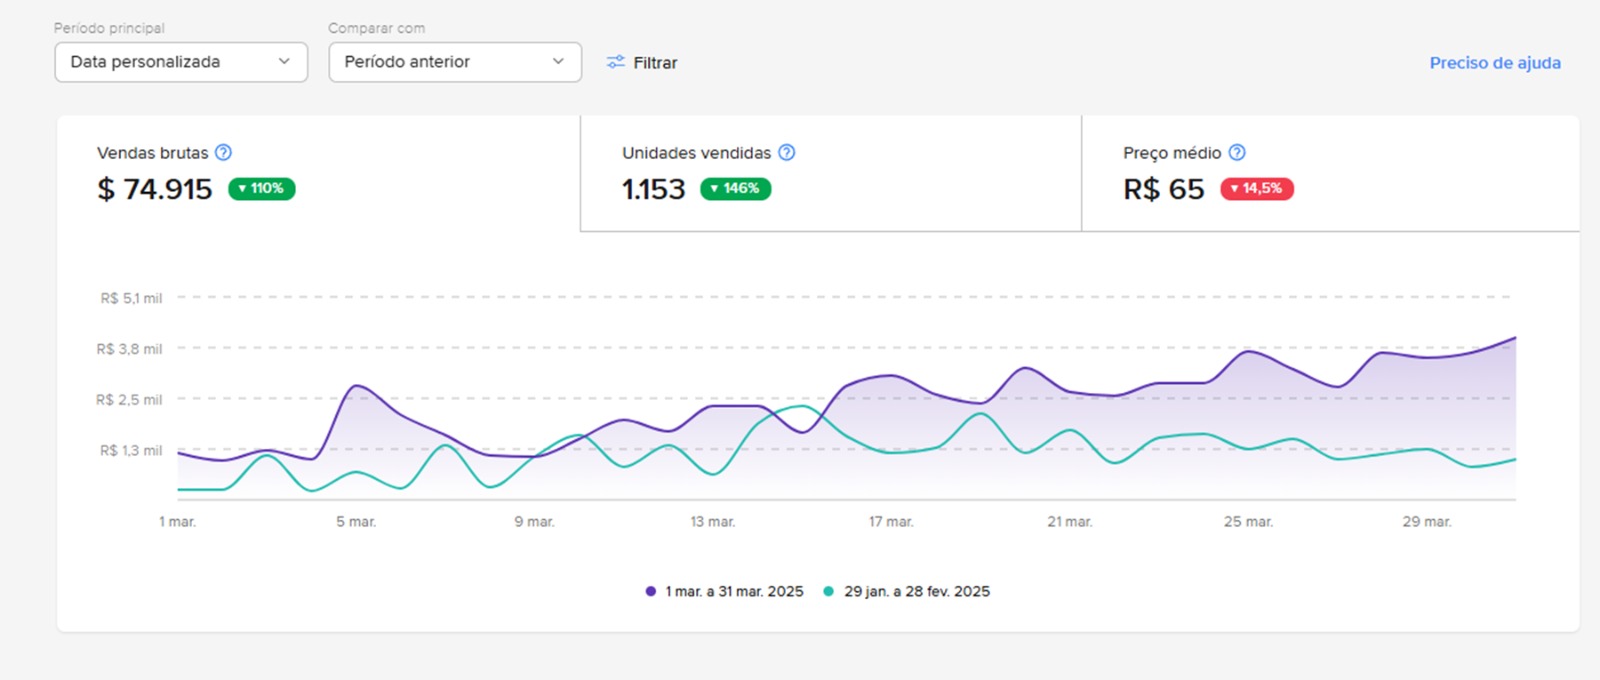The width and height of the screenshot is (1600, 680).
Task: Switch to the Unidades vendidas tab
Action: coord(830,173)
